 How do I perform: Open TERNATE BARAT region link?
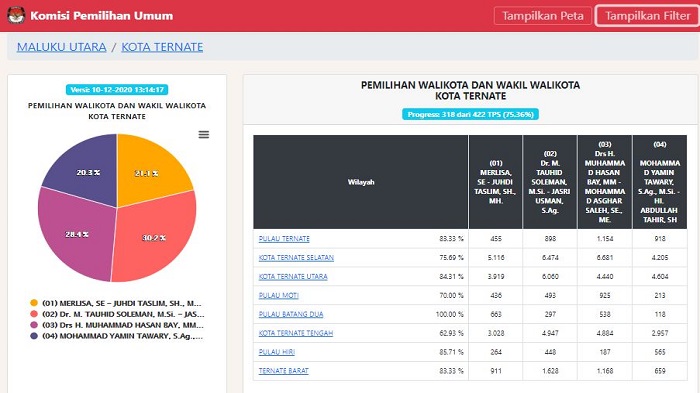(x=283, y=371)
